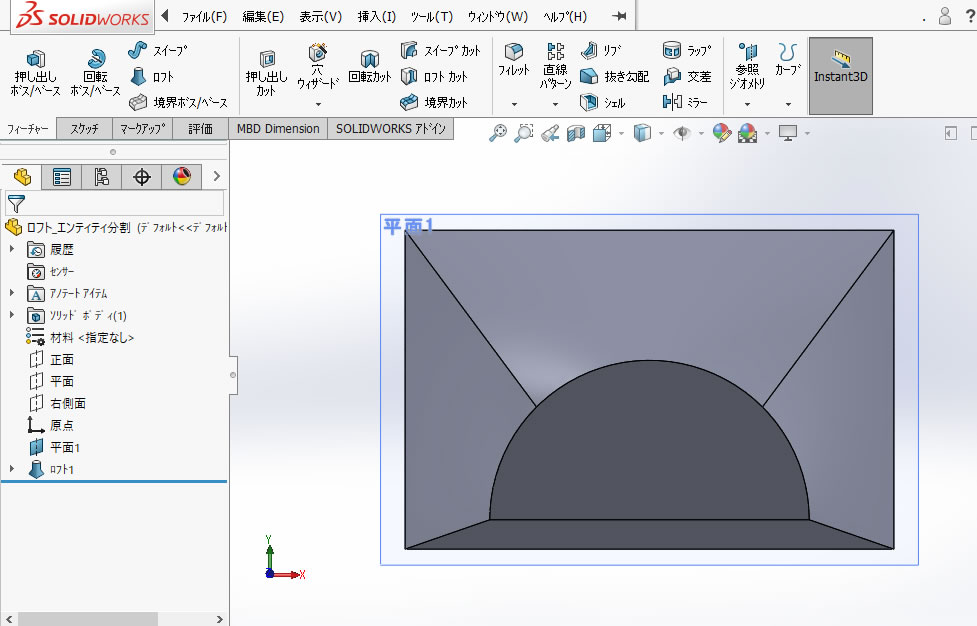The height and width of the screenshot is (626, 977).
Task: Open the 表示(V) menu
Action: pos(320,17)
